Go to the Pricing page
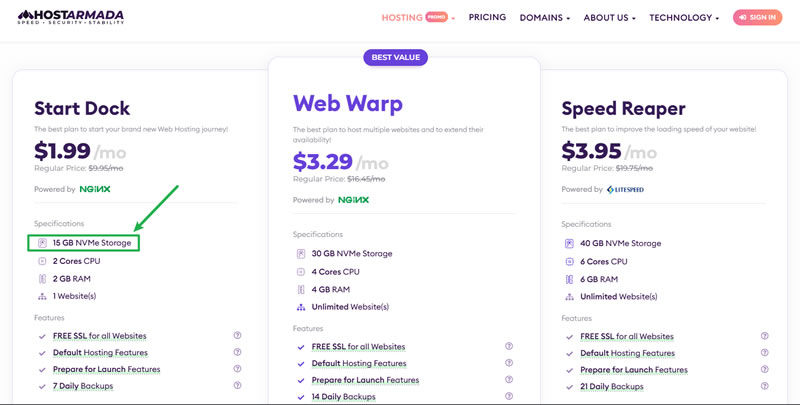The height and width of the screenshot is (405, 800). tap(487, 17)
